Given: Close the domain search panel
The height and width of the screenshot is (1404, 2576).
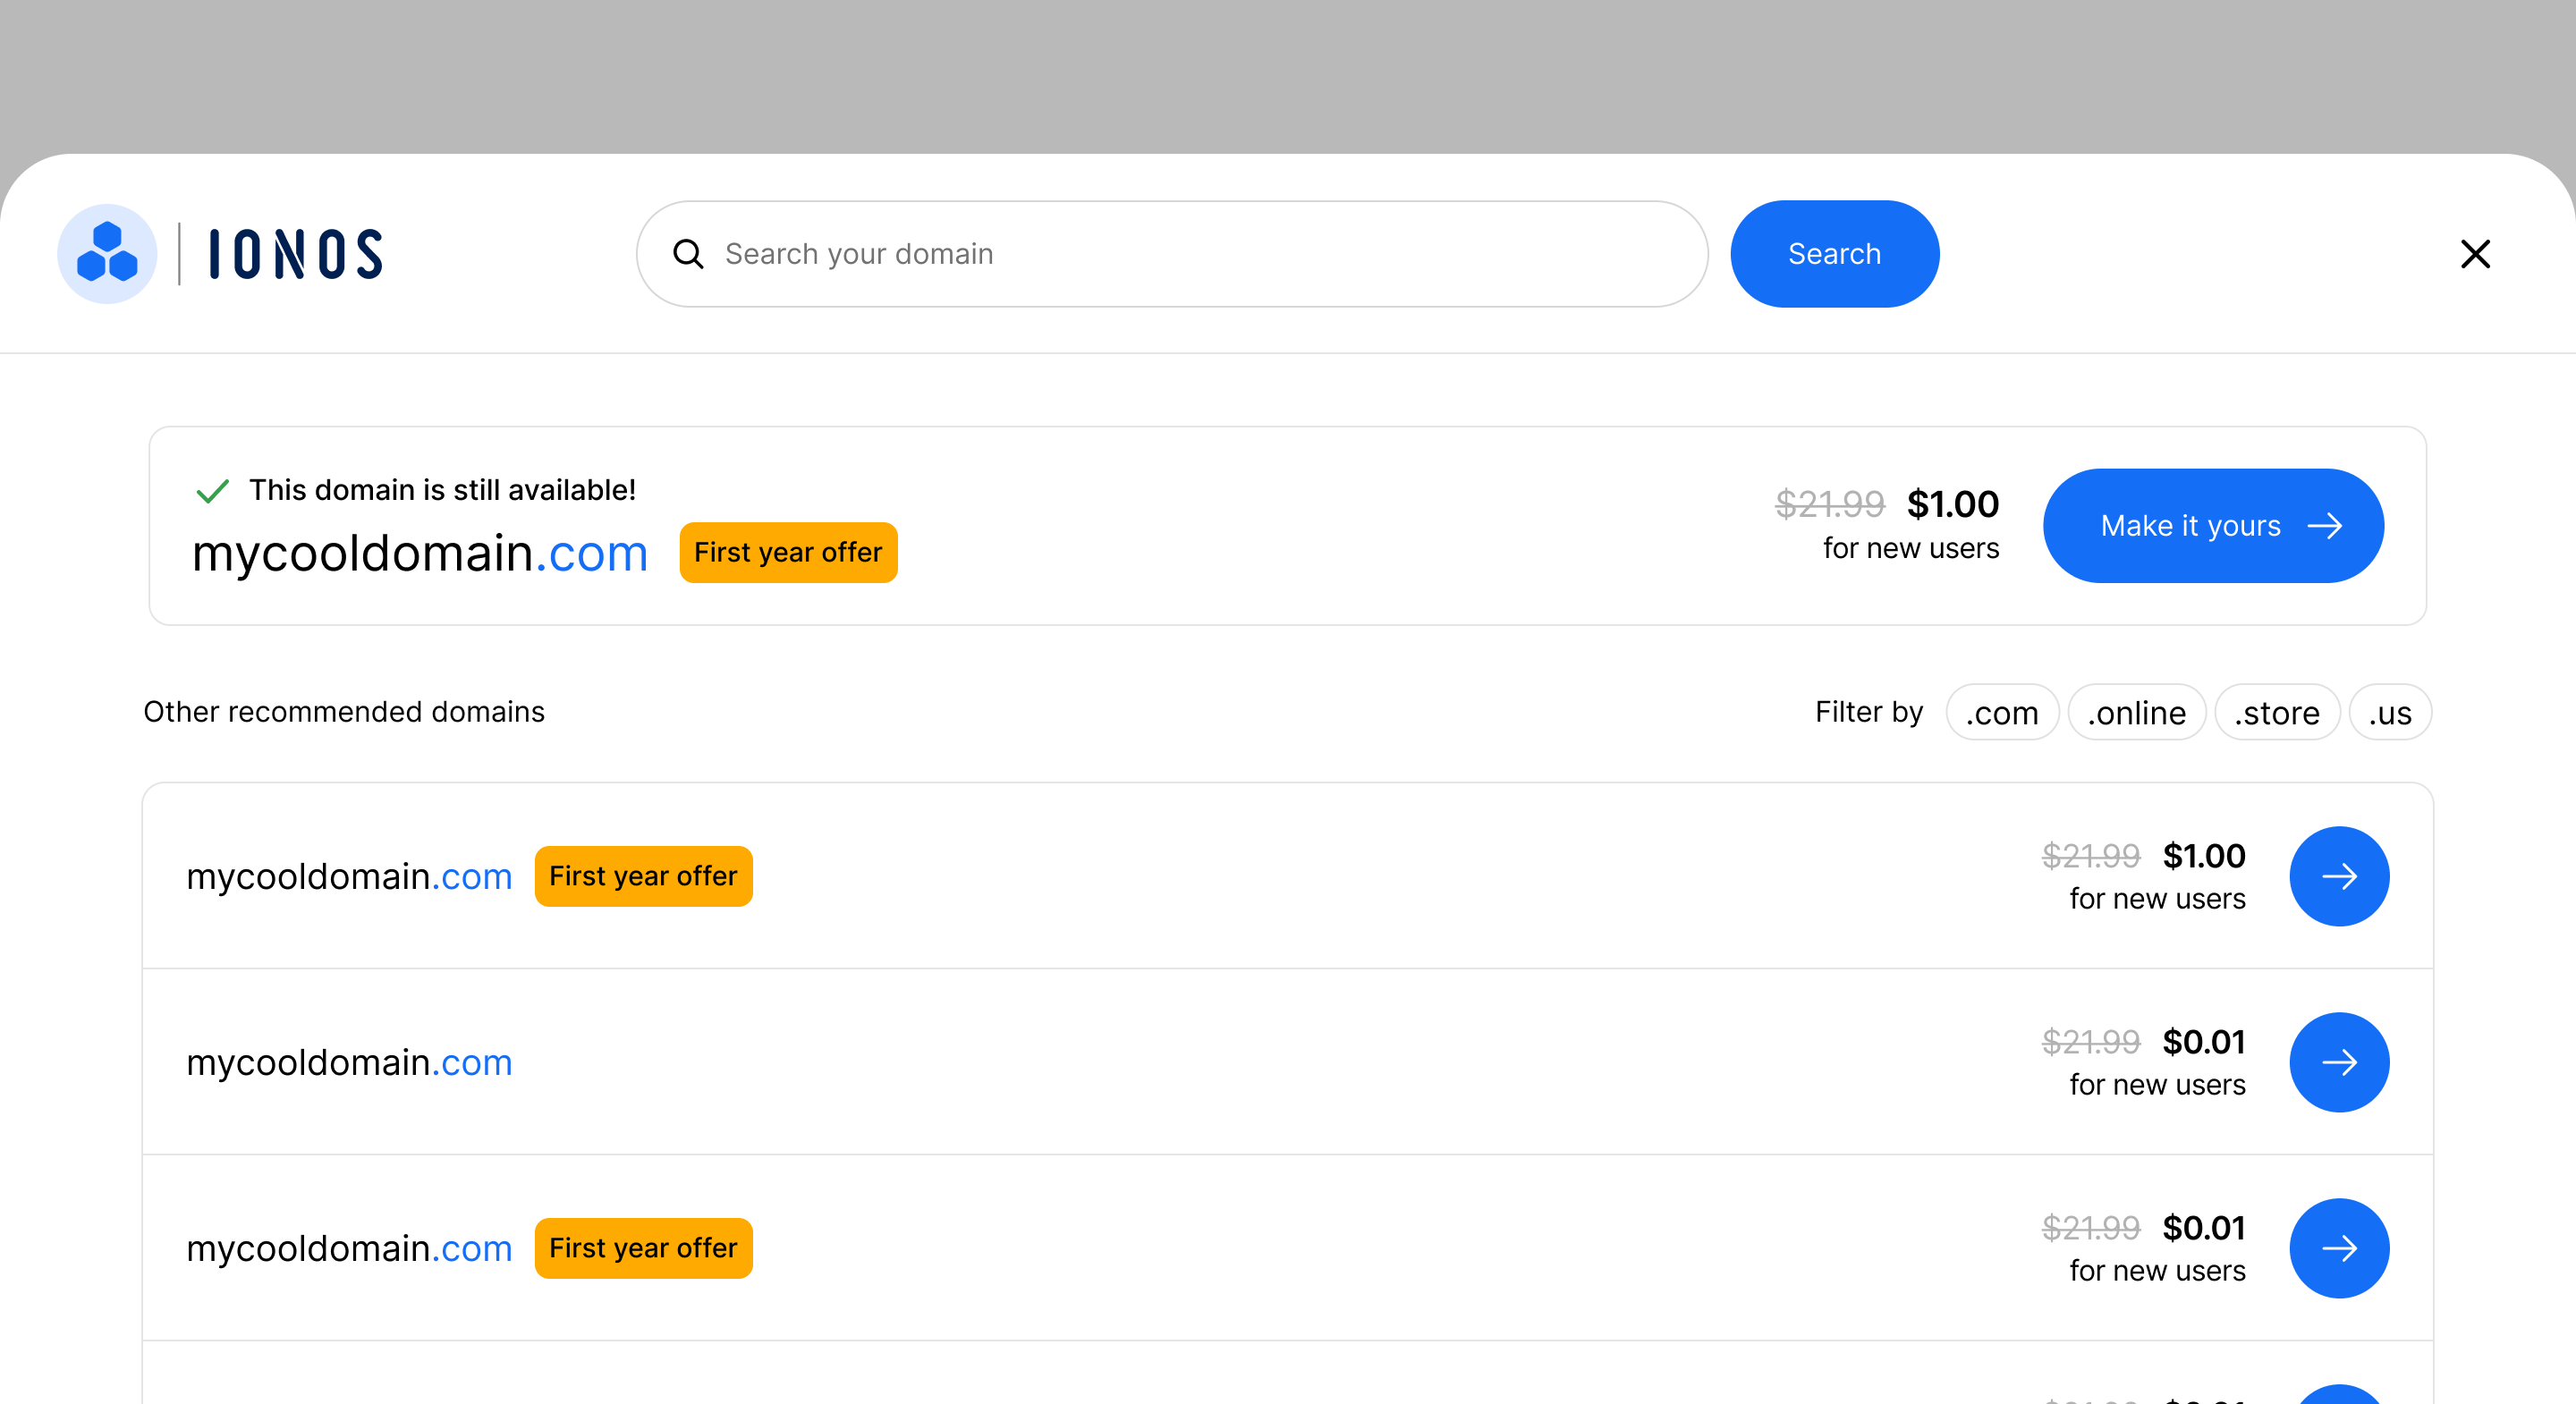Looking at the screenshot, I should pos(2475,254).
